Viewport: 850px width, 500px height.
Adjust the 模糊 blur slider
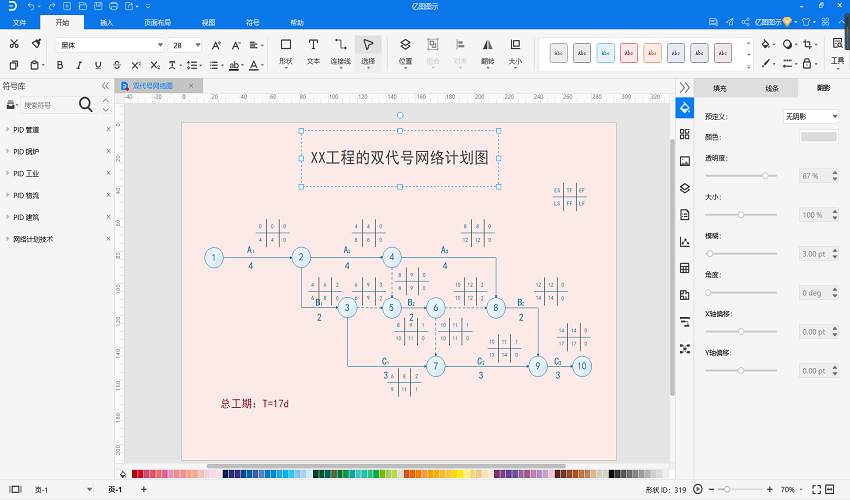pyautogui.click(x=740, y=254)
